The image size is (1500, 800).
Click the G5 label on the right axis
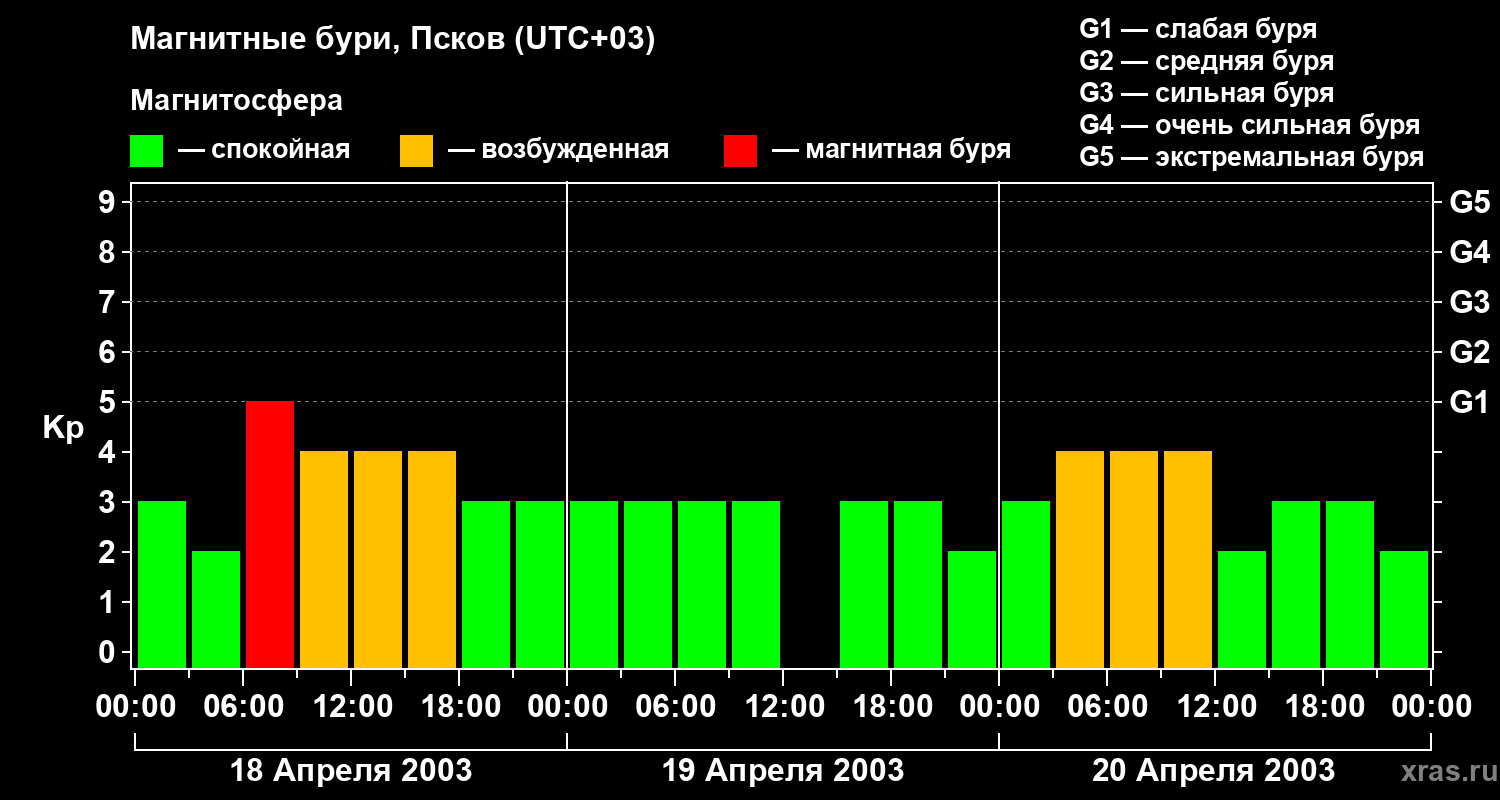pos(1470,202)
